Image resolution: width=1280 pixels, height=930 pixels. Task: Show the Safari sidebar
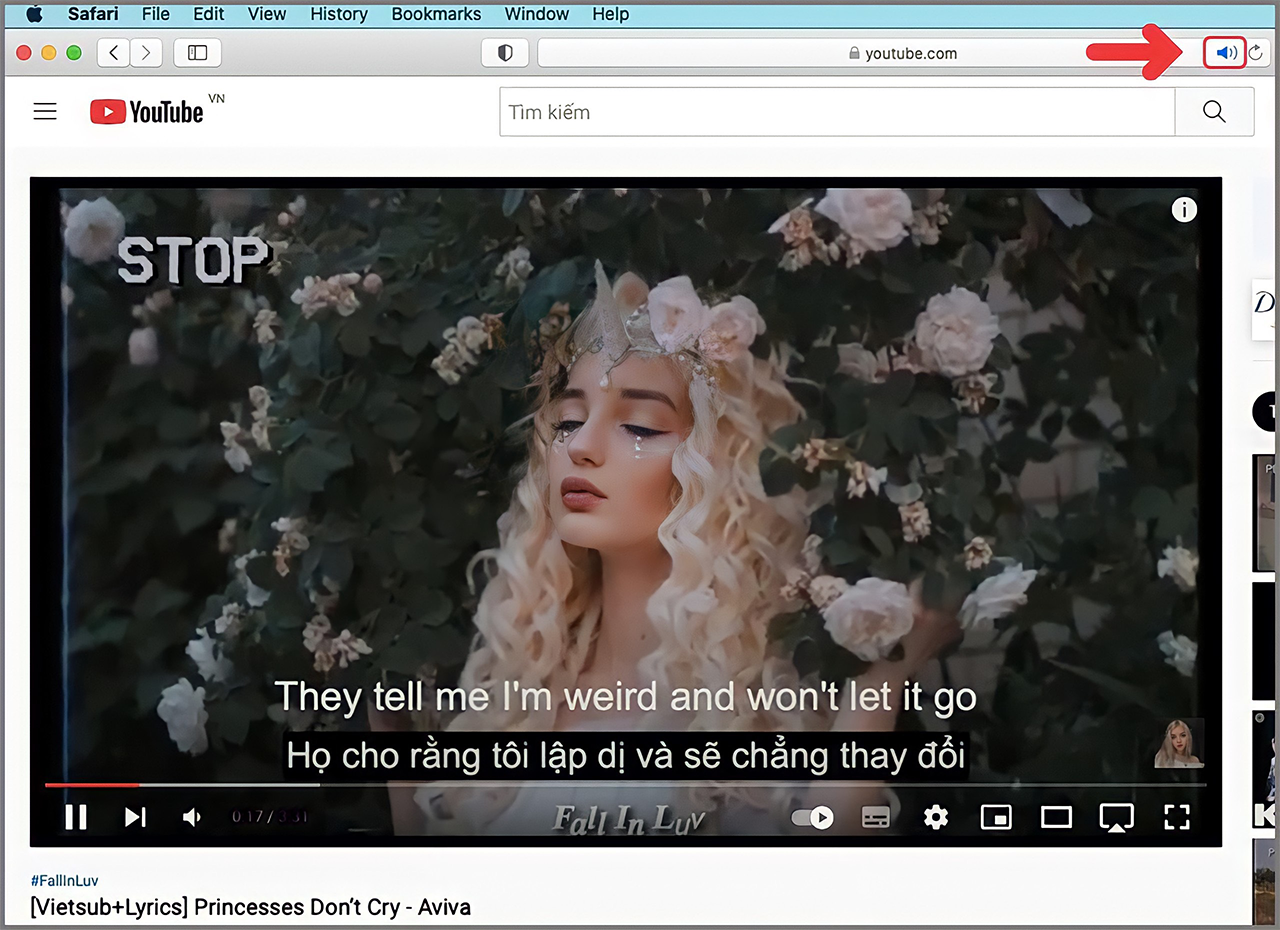pyautogui.click(x=197, y=53)
